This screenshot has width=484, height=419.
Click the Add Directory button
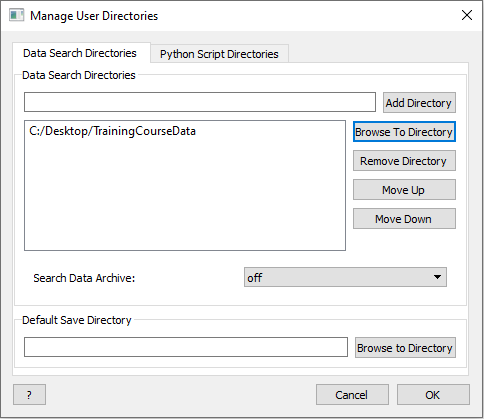pos(419,103)
